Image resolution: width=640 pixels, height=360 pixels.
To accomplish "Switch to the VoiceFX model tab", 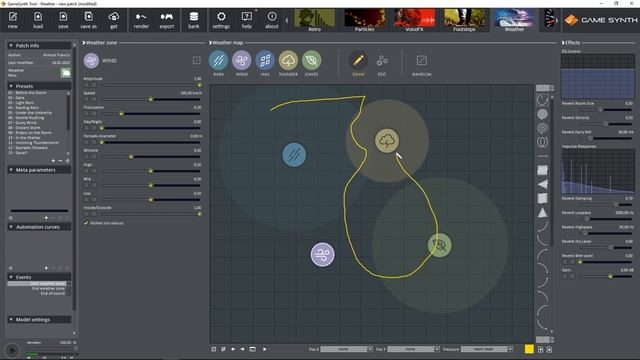I will click(414, 20).
